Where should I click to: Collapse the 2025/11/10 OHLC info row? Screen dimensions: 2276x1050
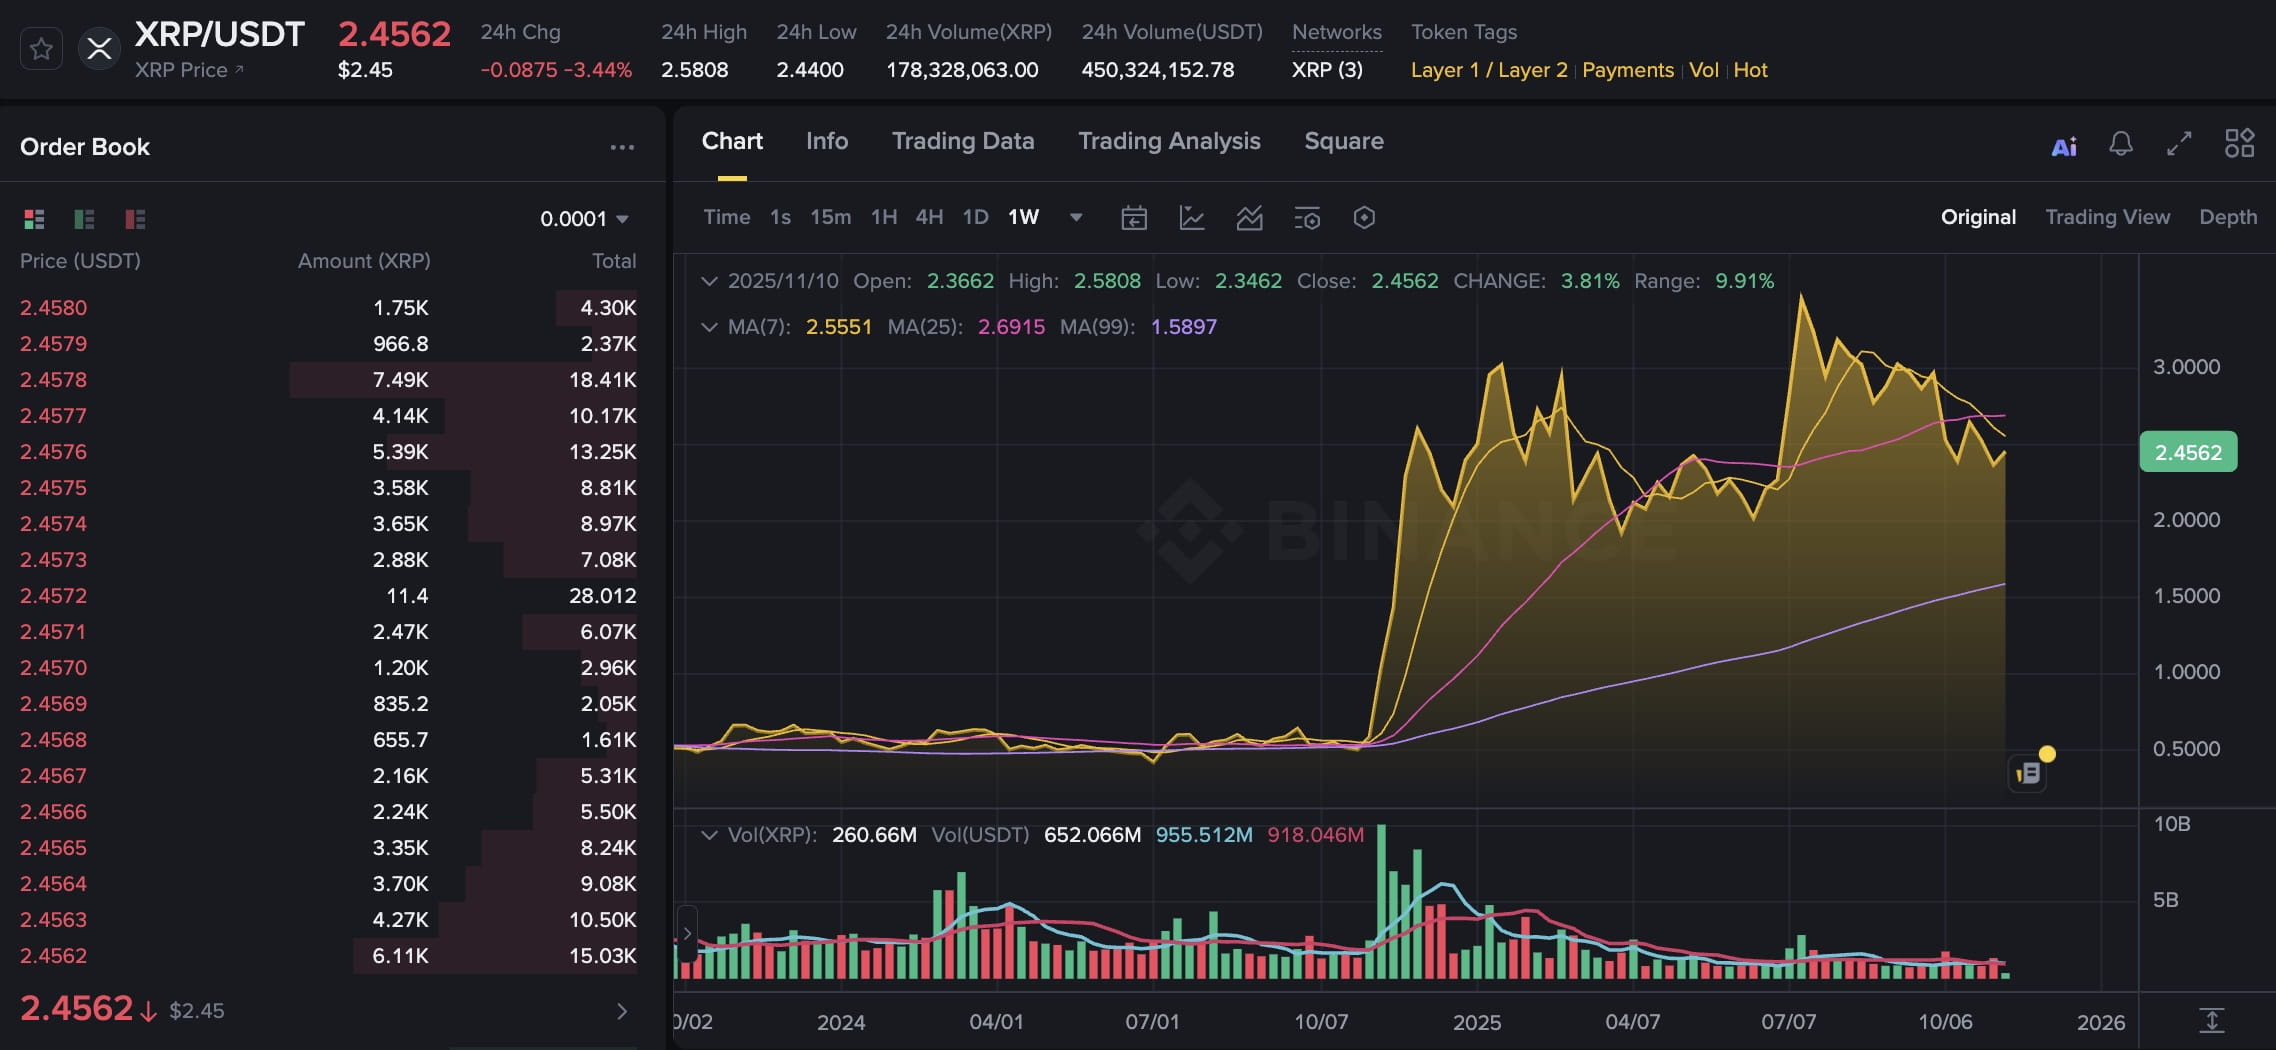point(710,281)
